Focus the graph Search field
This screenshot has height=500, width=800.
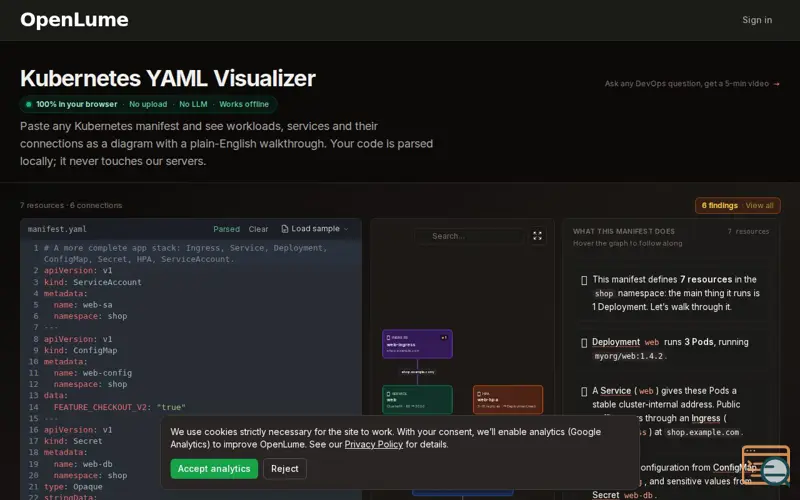point(469,236)
